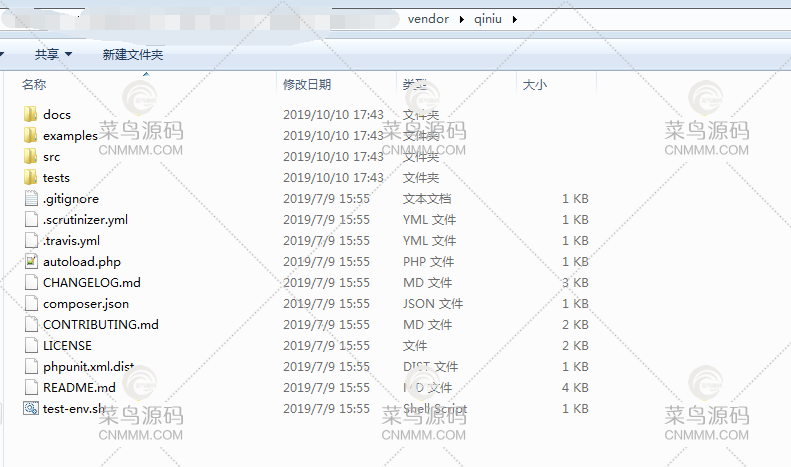This screenshot has width=791, height=467.
Task: Select the .gitignore file name
Action: coord(71,199)
